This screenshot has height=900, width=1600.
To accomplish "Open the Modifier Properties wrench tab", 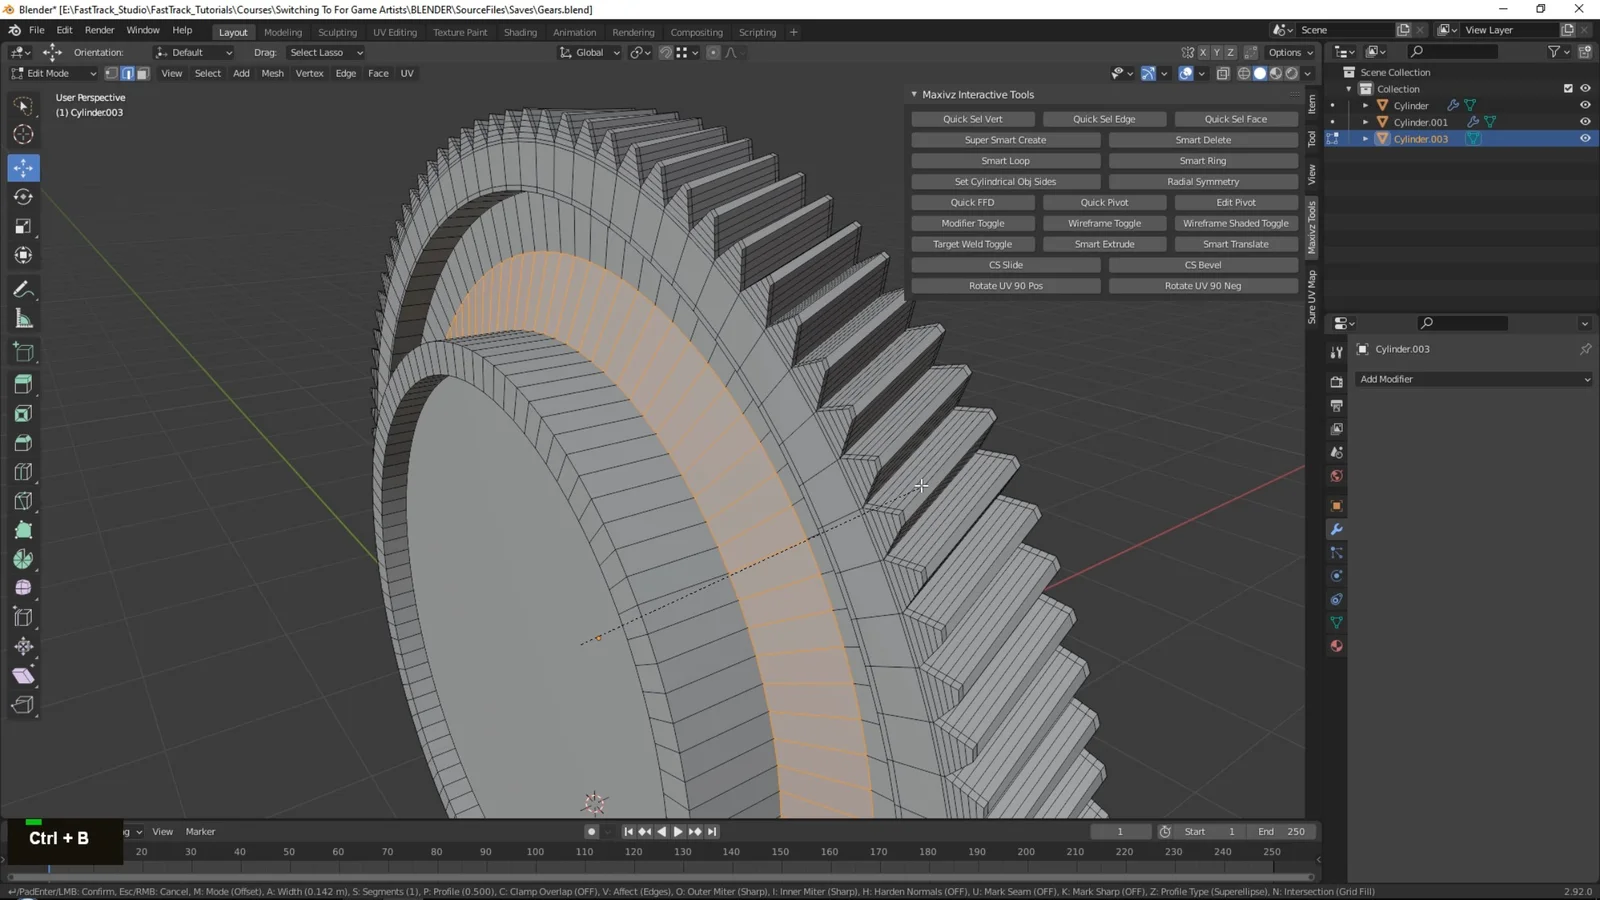I will click(x=1336, y=529).
